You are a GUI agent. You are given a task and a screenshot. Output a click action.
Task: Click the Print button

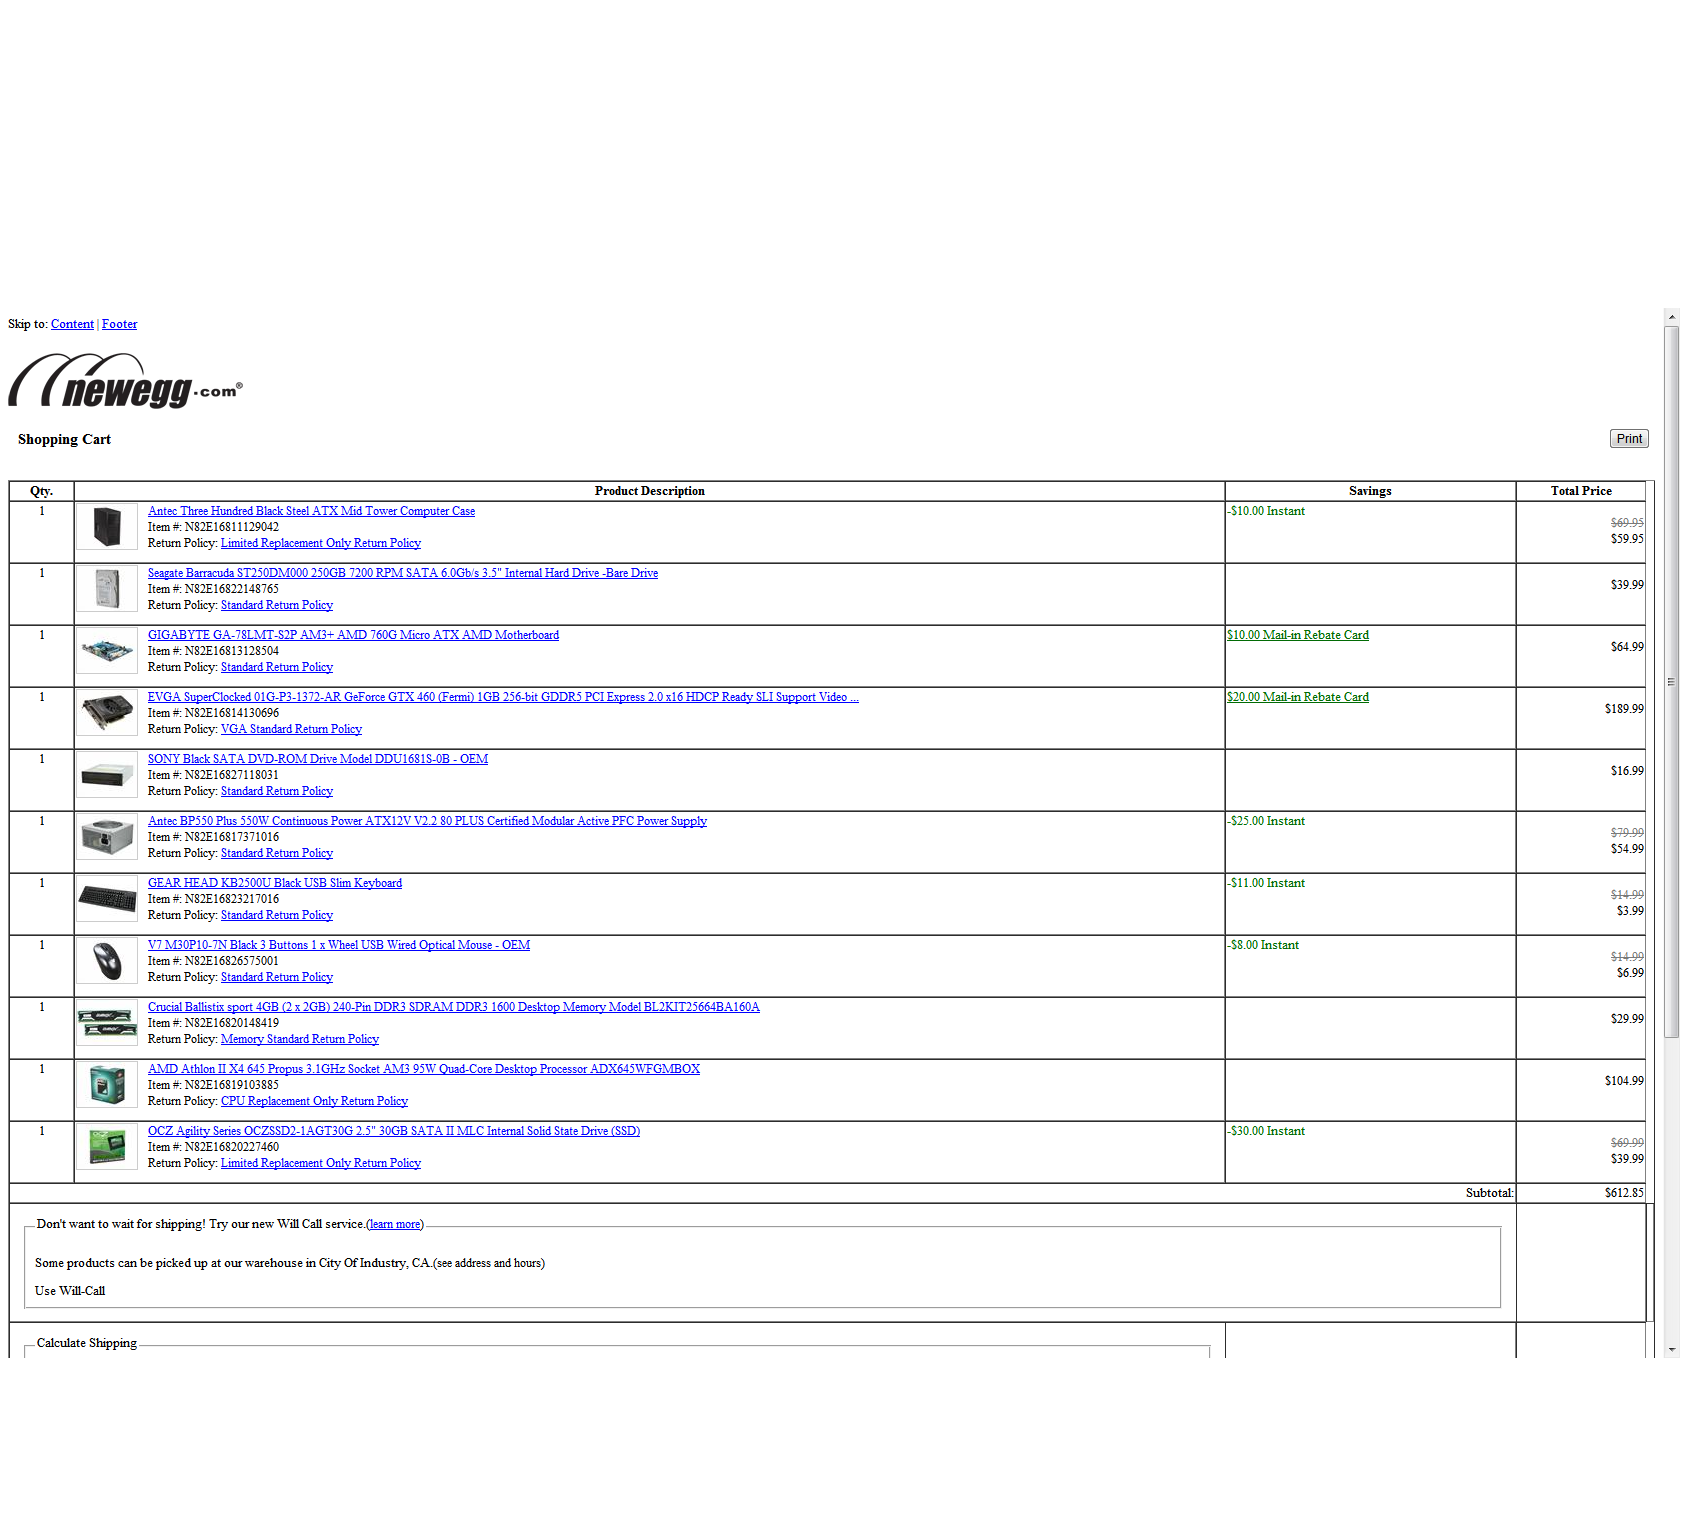1629,439
